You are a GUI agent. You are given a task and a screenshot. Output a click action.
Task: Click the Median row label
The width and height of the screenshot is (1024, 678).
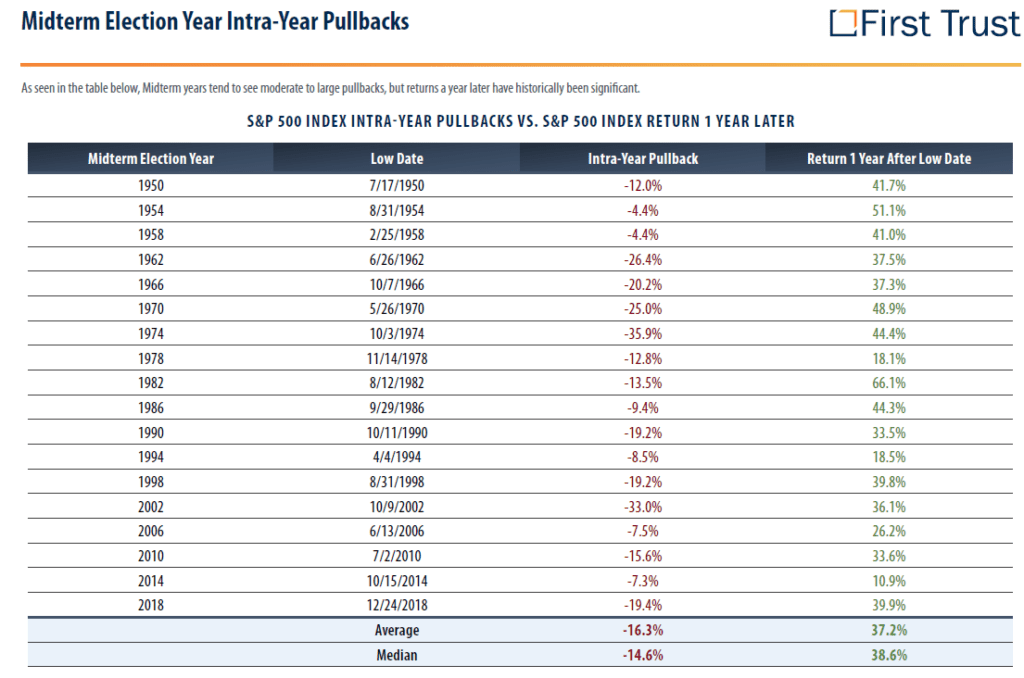pyautogui.click(x=396, y=656)
